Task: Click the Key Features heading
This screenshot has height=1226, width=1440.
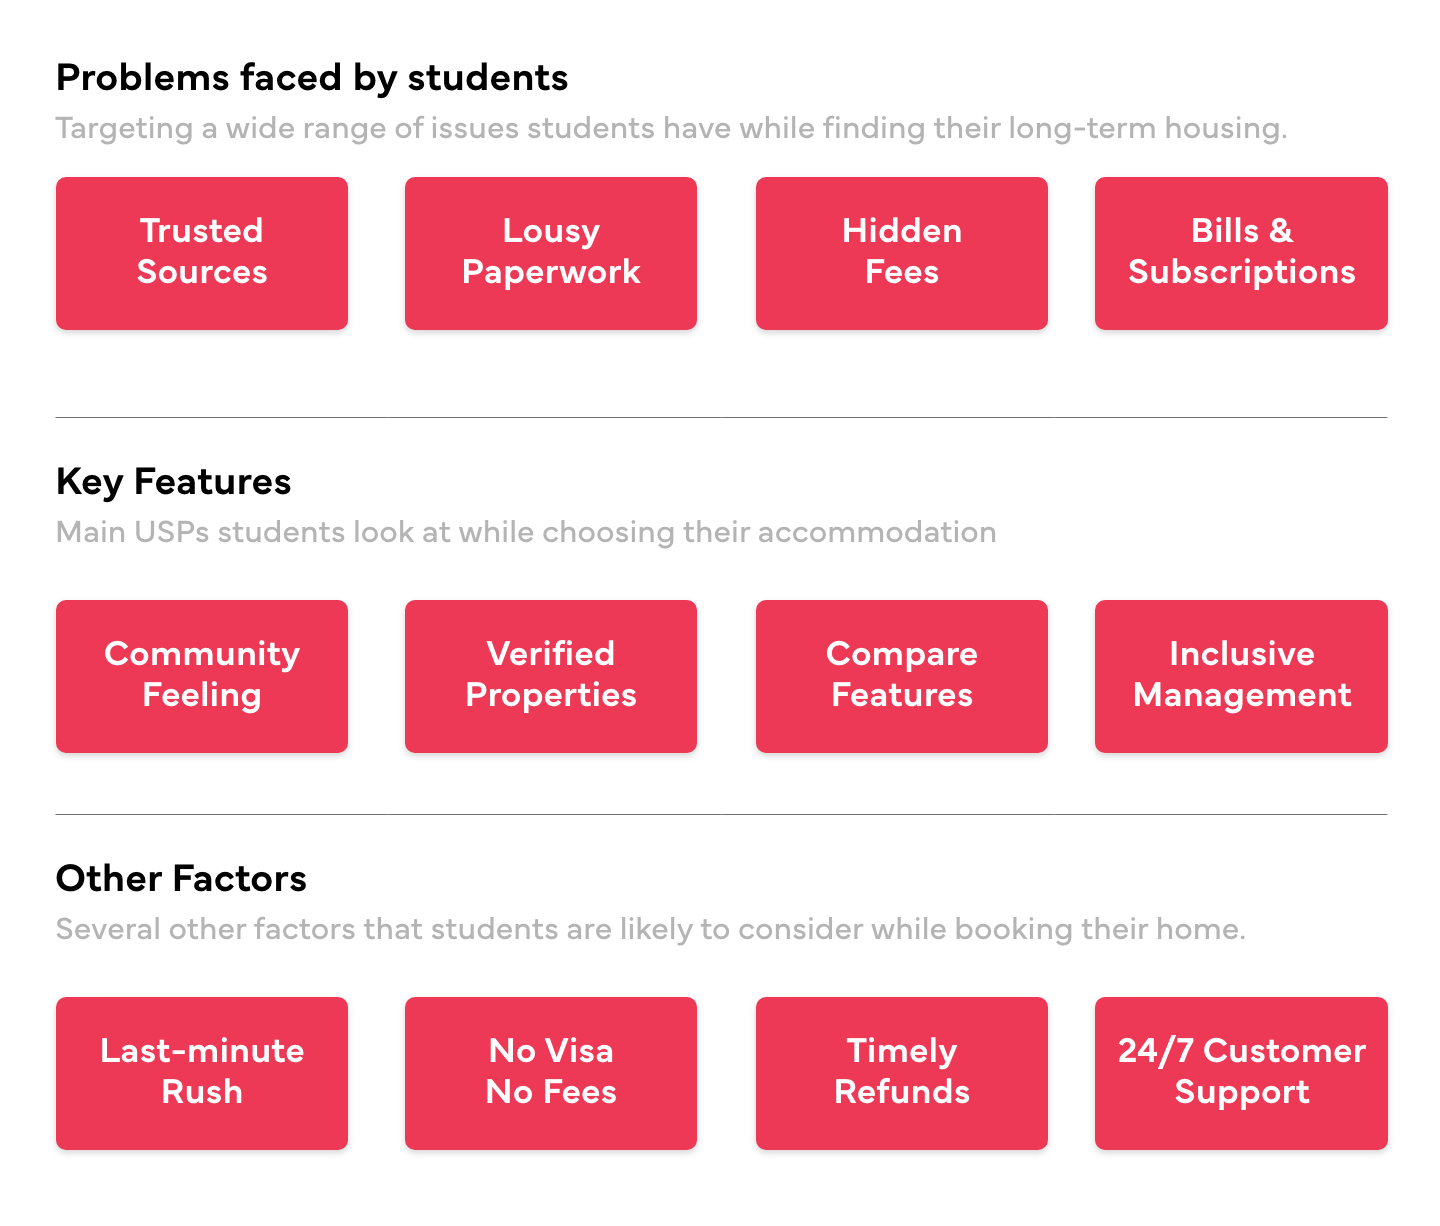Action: click(174, 482)
